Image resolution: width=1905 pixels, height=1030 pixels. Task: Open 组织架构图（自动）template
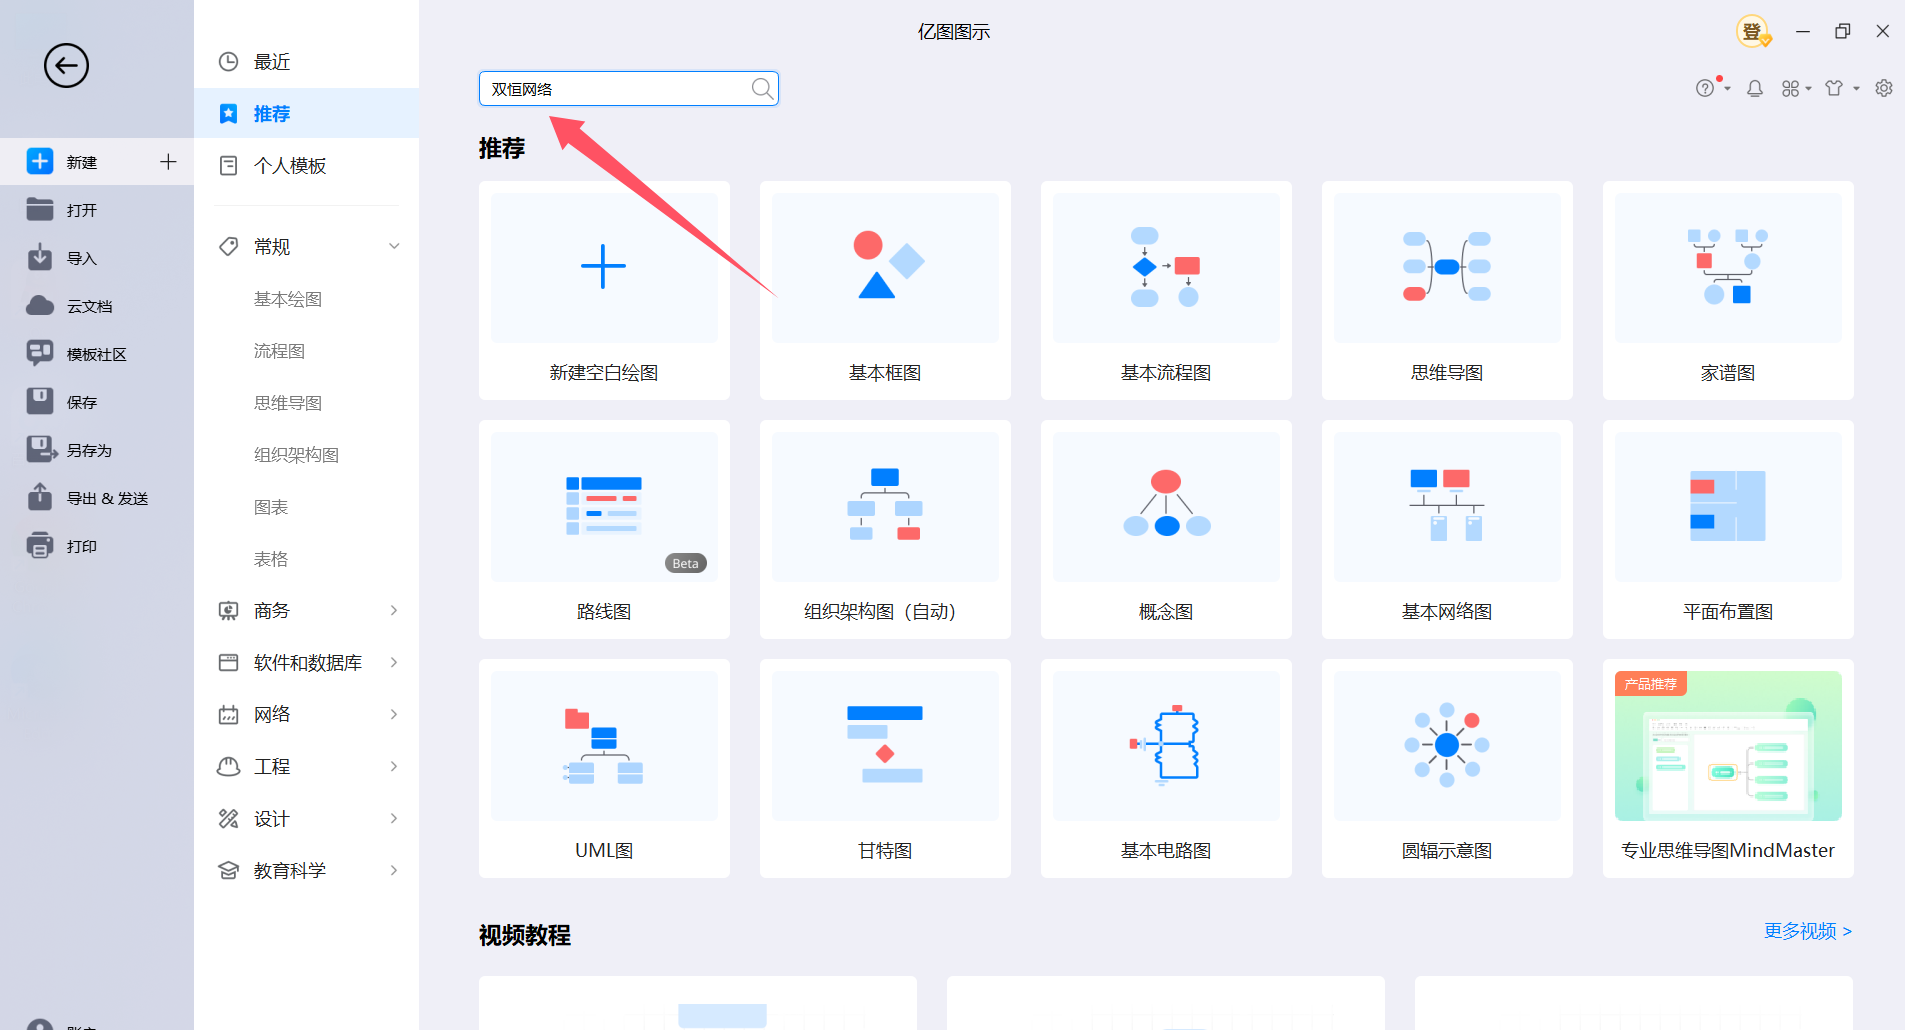(x=885, y=529)
